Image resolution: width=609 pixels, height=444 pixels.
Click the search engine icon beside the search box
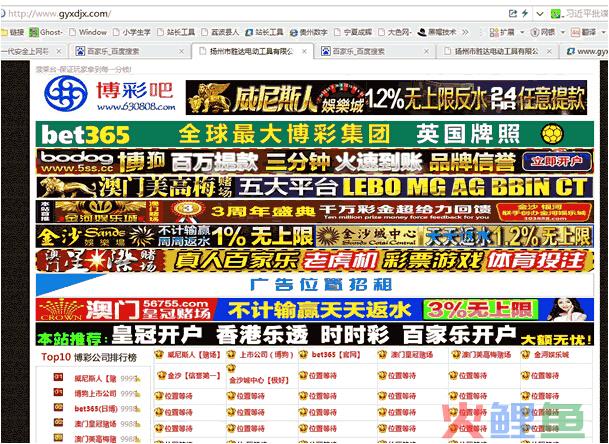(556, 14)
